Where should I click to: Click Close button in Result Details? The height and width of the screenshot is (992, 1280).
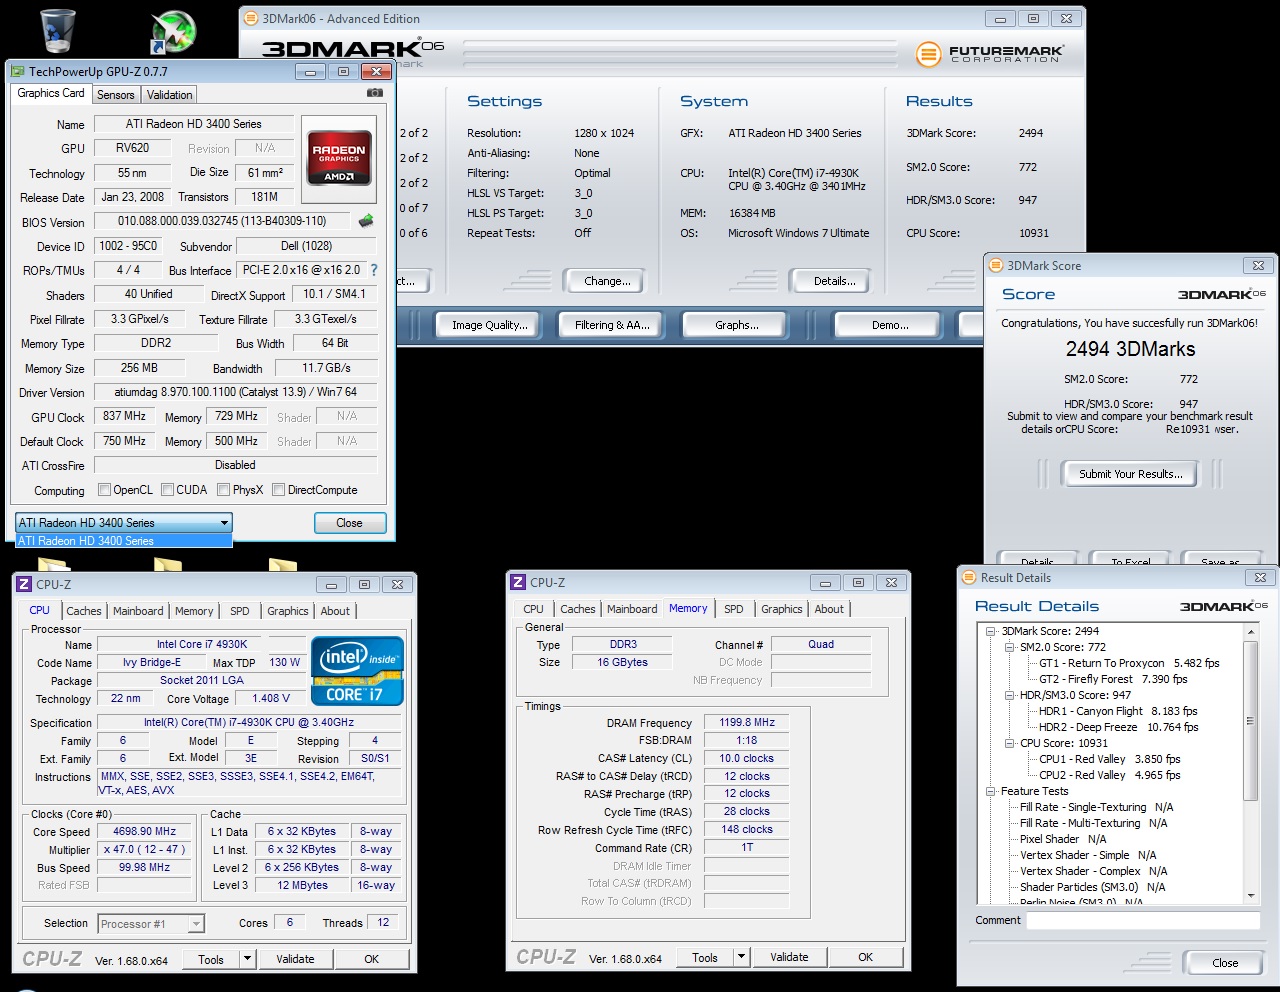(x=1225, y=963)
